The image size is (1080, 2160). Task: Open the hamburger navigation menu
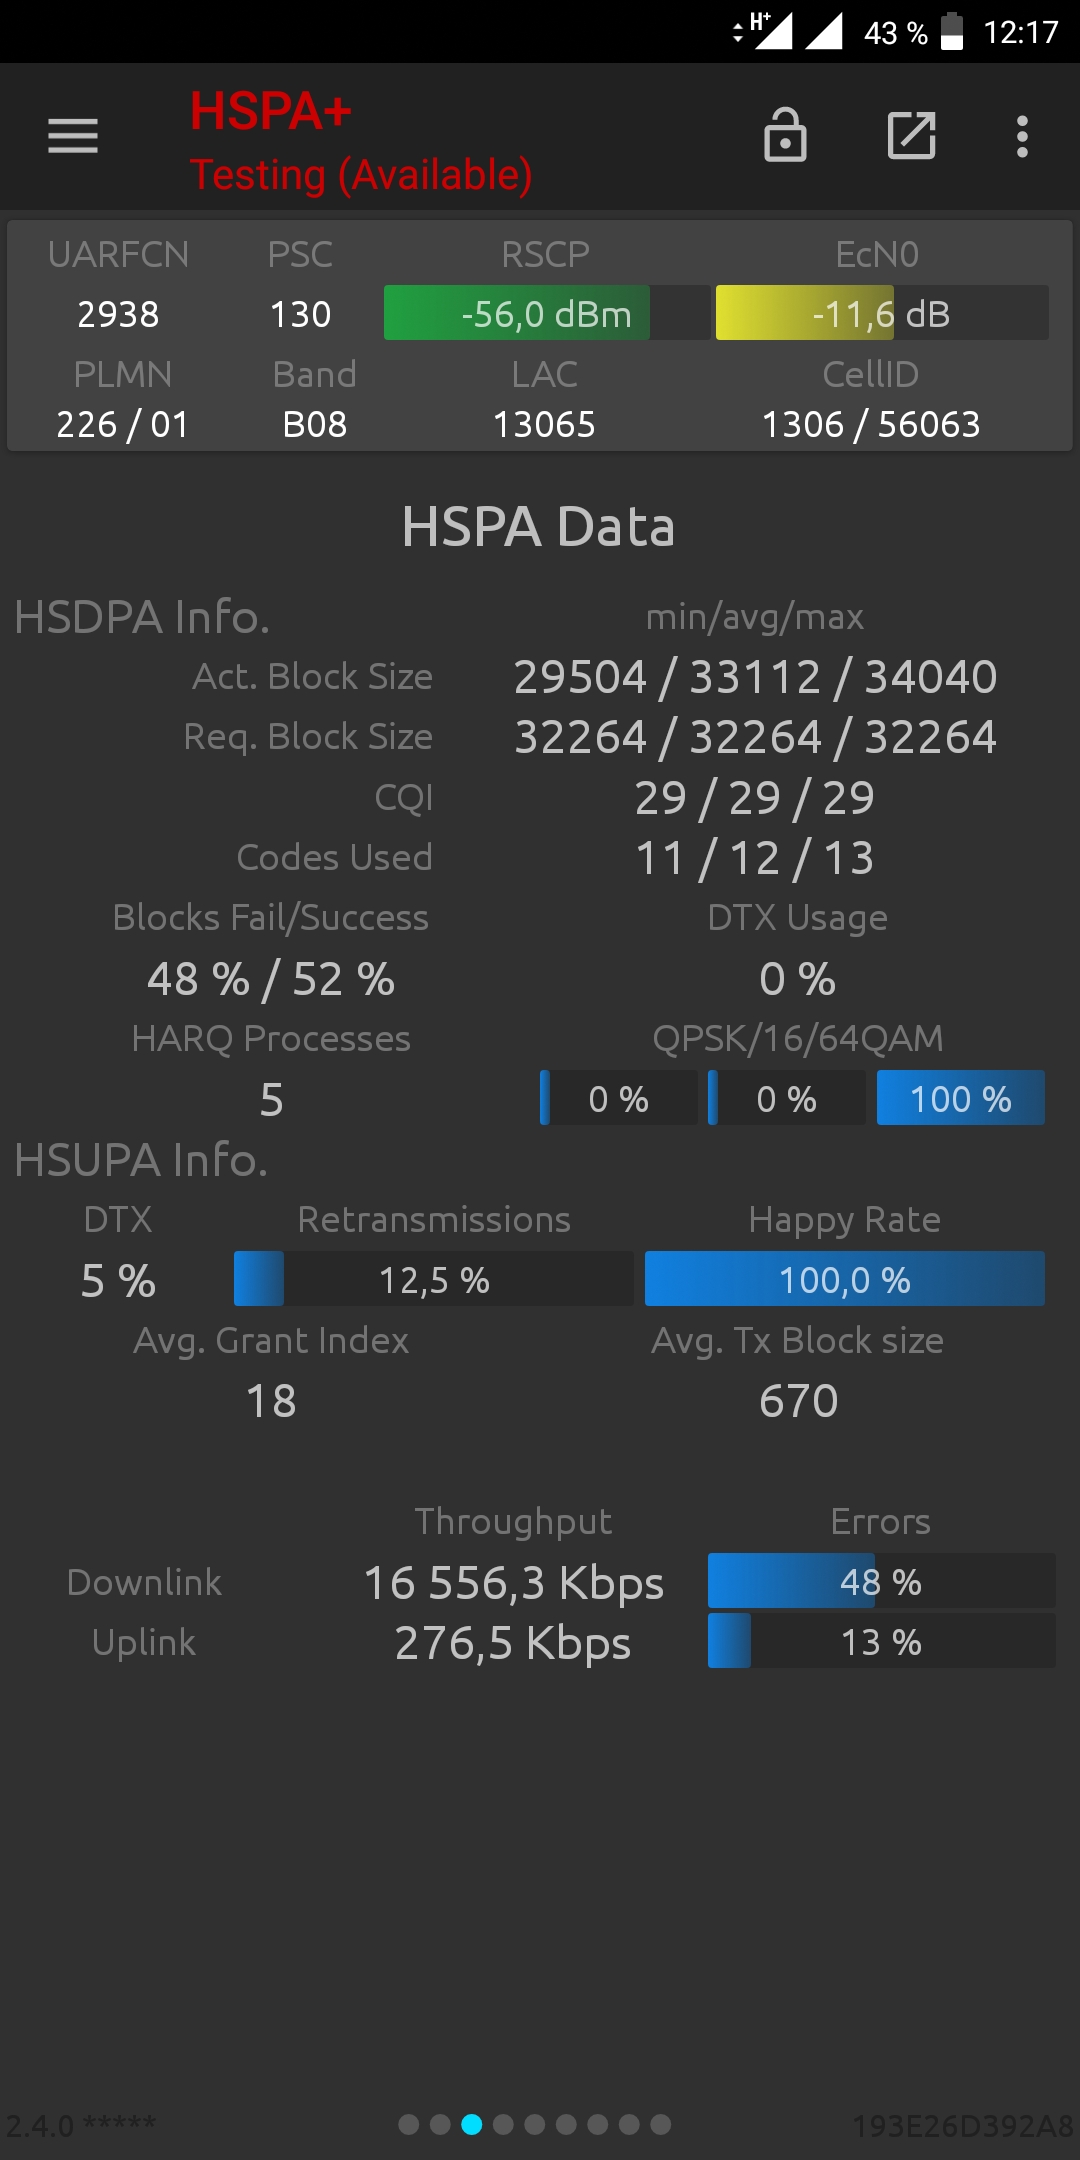pos(73,136)
